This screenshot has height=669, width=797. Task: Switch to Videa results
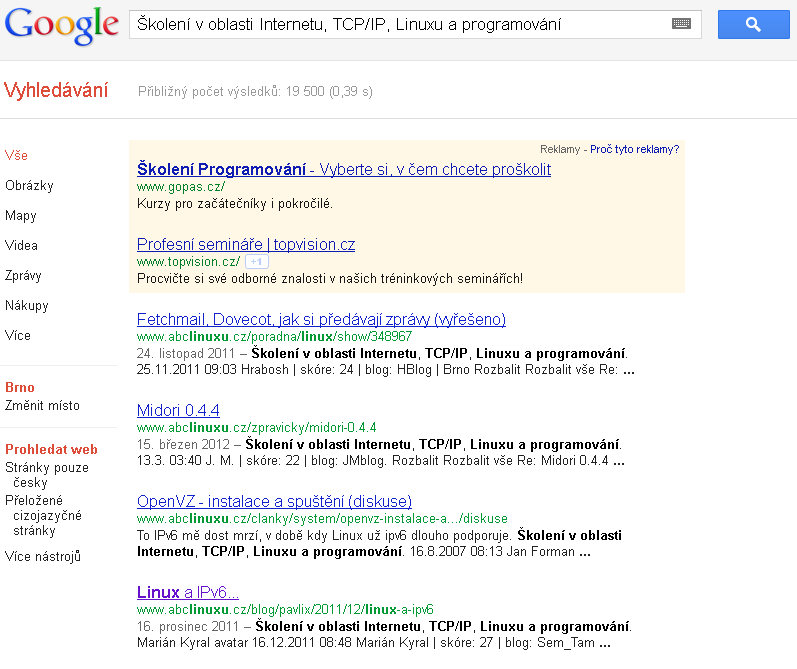click(21, 246)
